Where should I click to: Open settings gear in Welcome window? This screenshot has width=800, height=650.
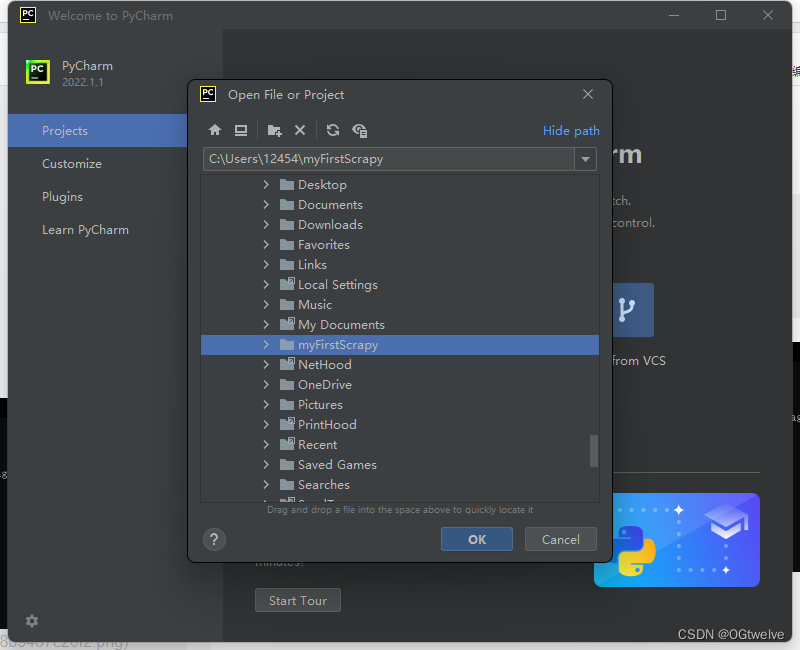coord(32,621)
